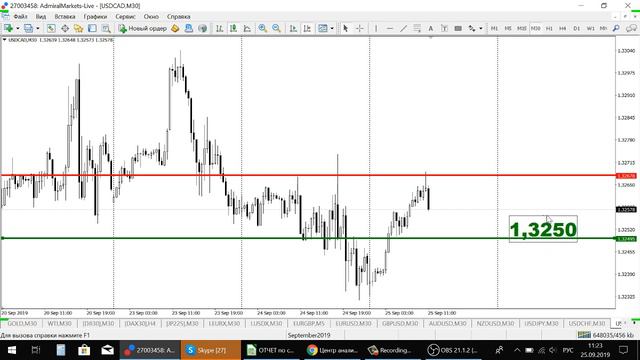Toggle the AutoTrading icon in toolbar
The image size is (640, 360).
pyautogui.click(x=202, y=28)
